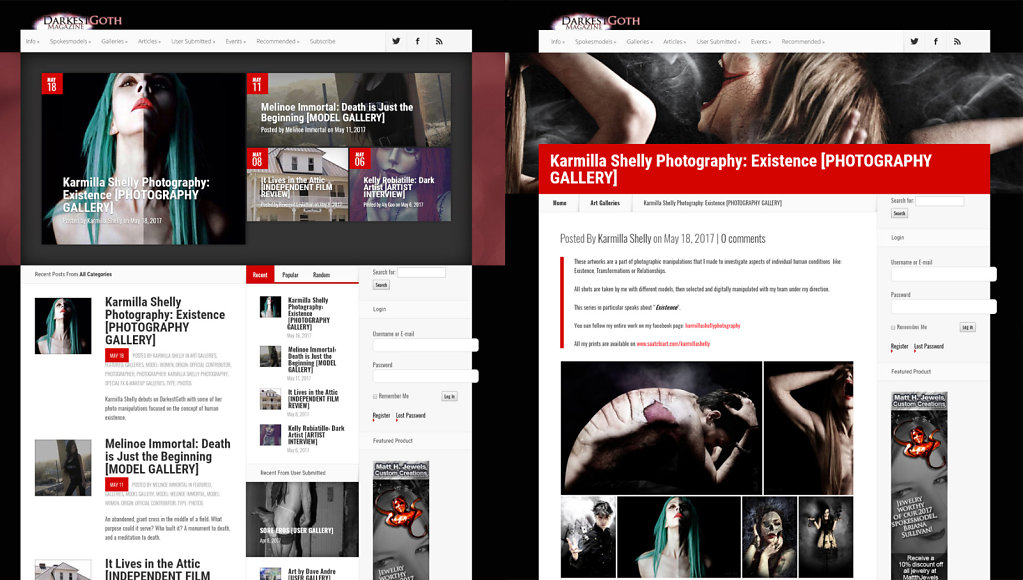1023x580 pixels.
Task: Expand Recommended menu on left page
Action: [x=278, y=41]
